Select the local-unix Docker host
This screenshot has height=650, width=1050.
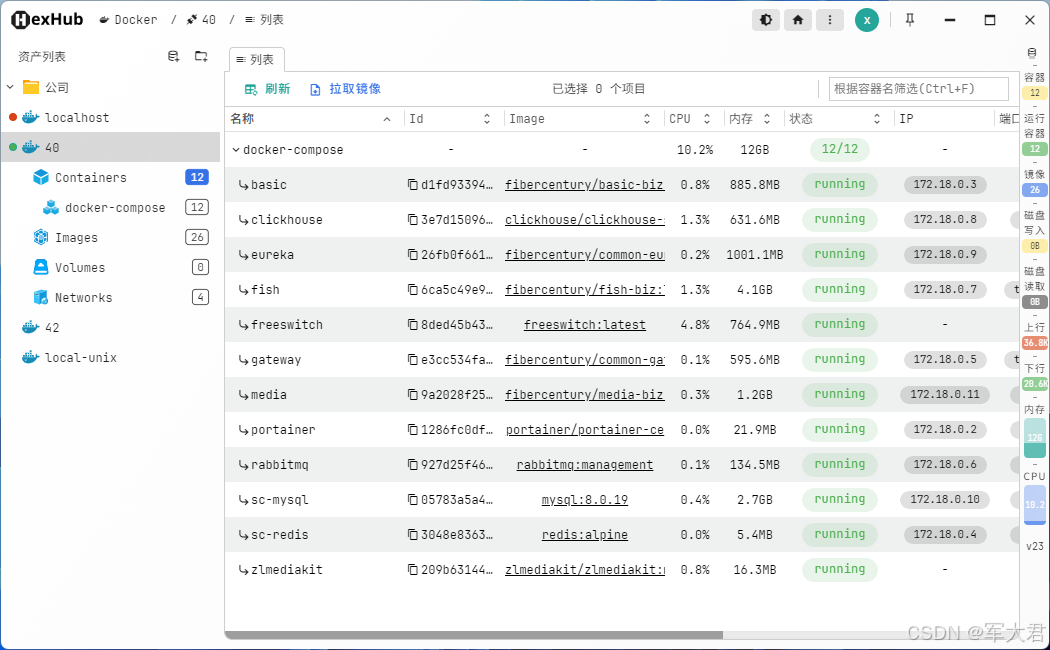(80, 357)
